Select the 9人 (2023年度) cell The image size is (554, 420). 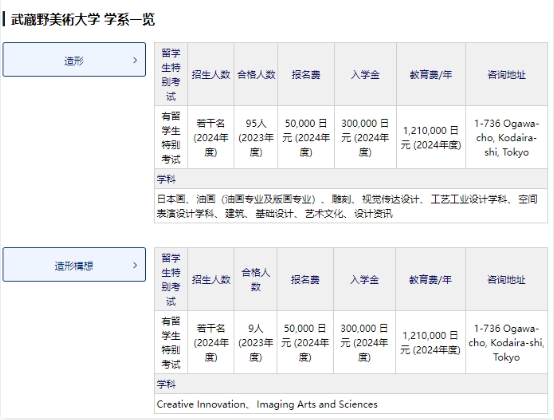click(x=255, y=342)
